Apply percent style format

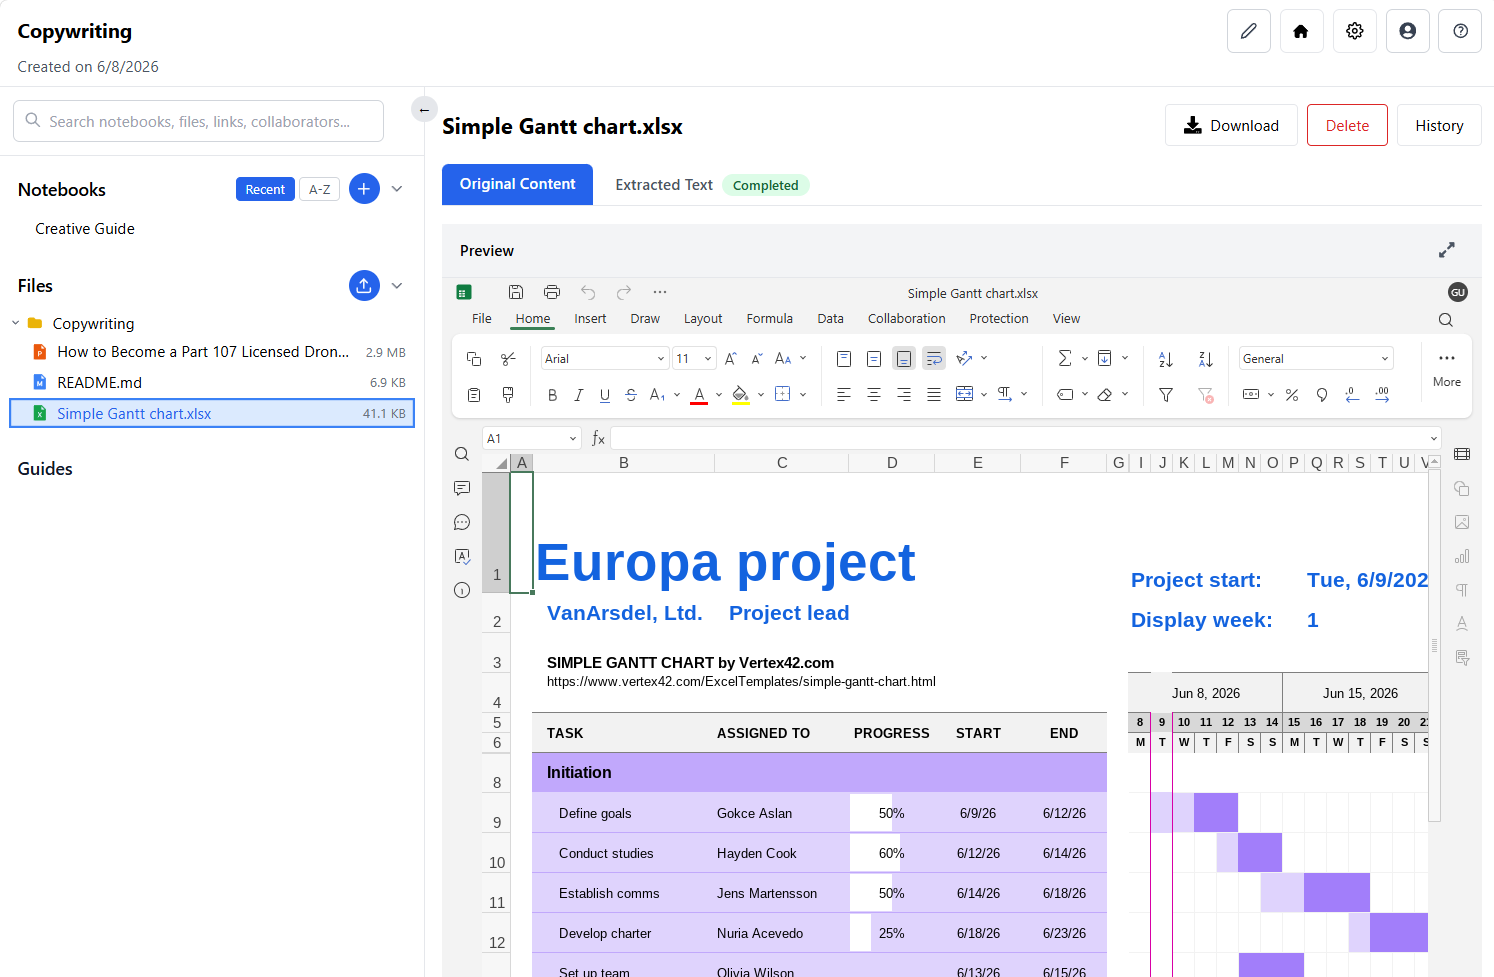coord(1292,395)
